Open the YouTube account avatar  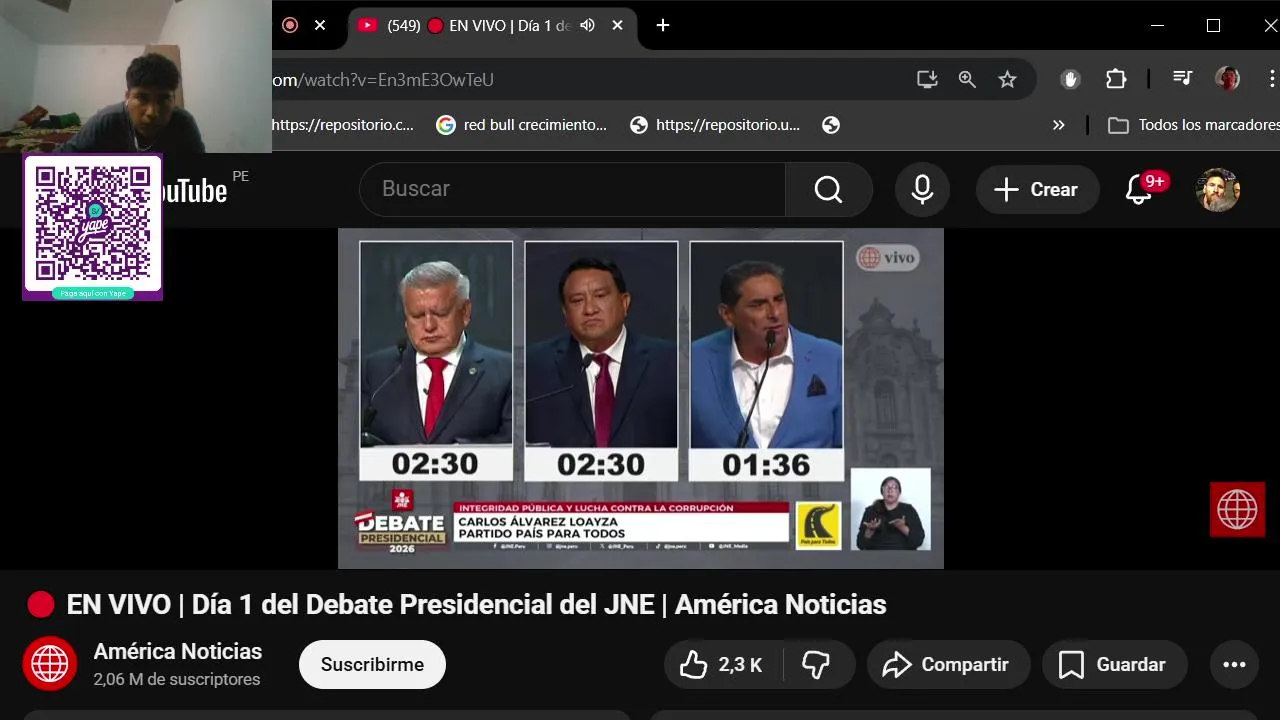(1218, 189)
